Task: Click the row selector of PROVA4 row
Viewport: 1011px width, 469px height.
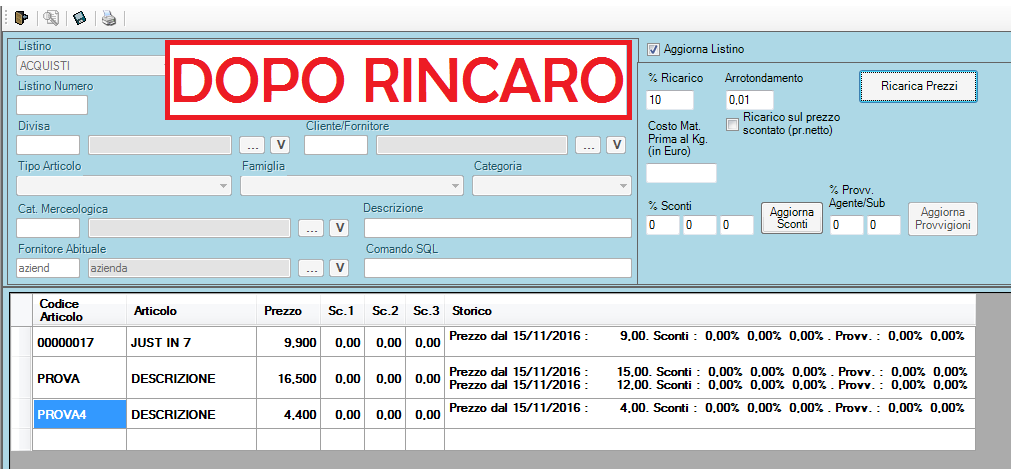Action: click(x=22, y=414)
